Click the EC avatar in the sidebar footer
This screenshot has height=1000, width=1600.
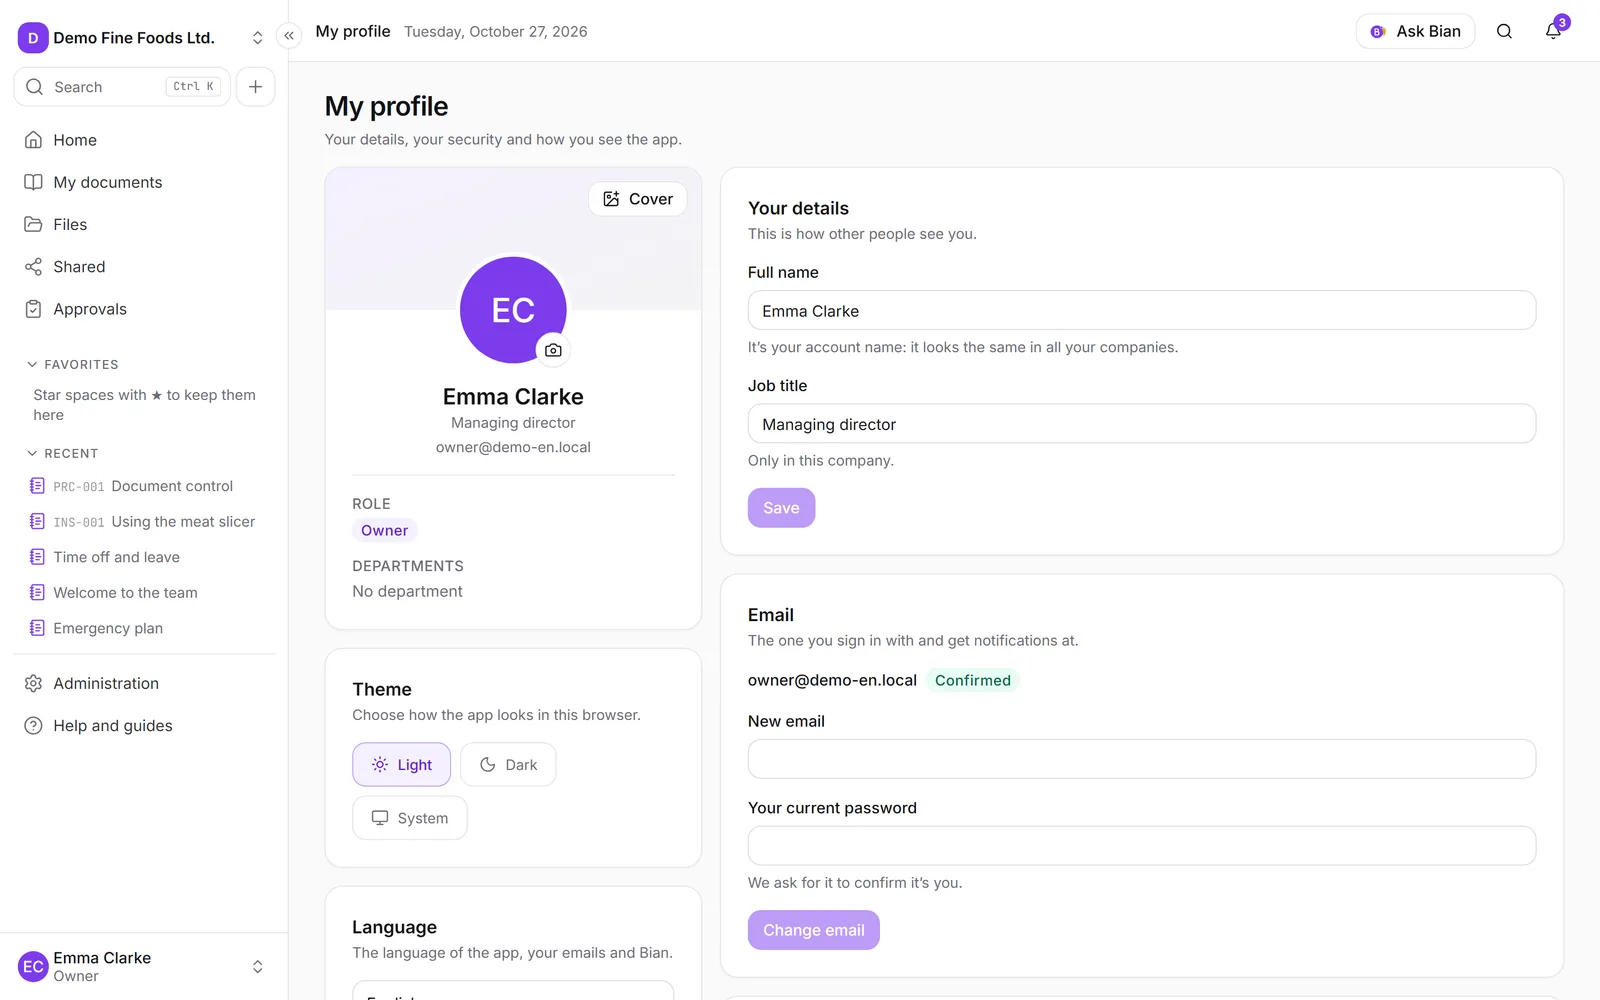tap(33, 967)
